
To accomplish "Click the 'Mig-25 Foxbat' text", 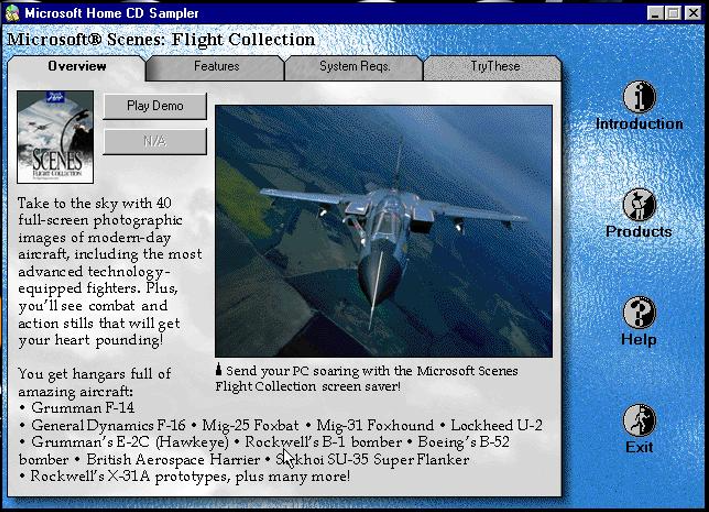I will [250, 426].
